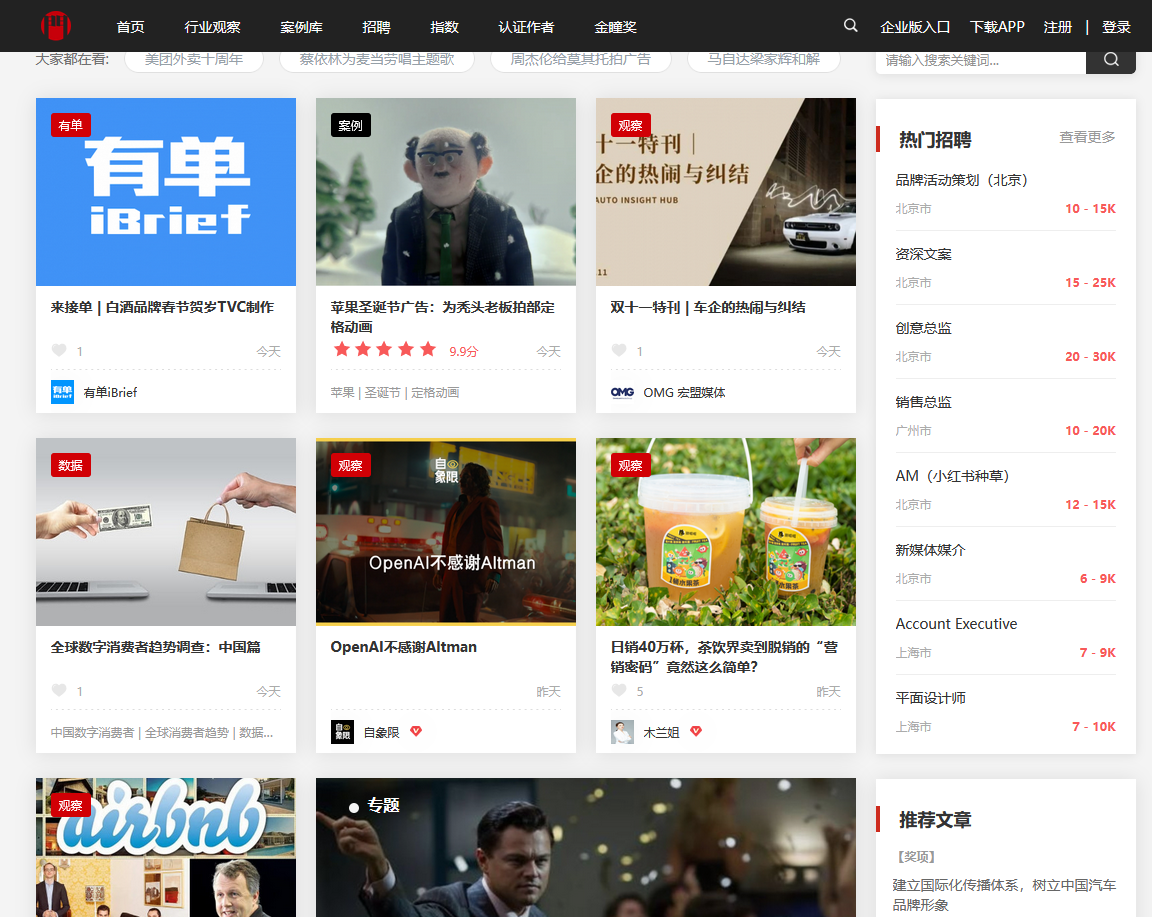Like the 双十一特刊 article via its heart icon
The width and height of the screenshot is (1152, 917).
click(619, 350)
